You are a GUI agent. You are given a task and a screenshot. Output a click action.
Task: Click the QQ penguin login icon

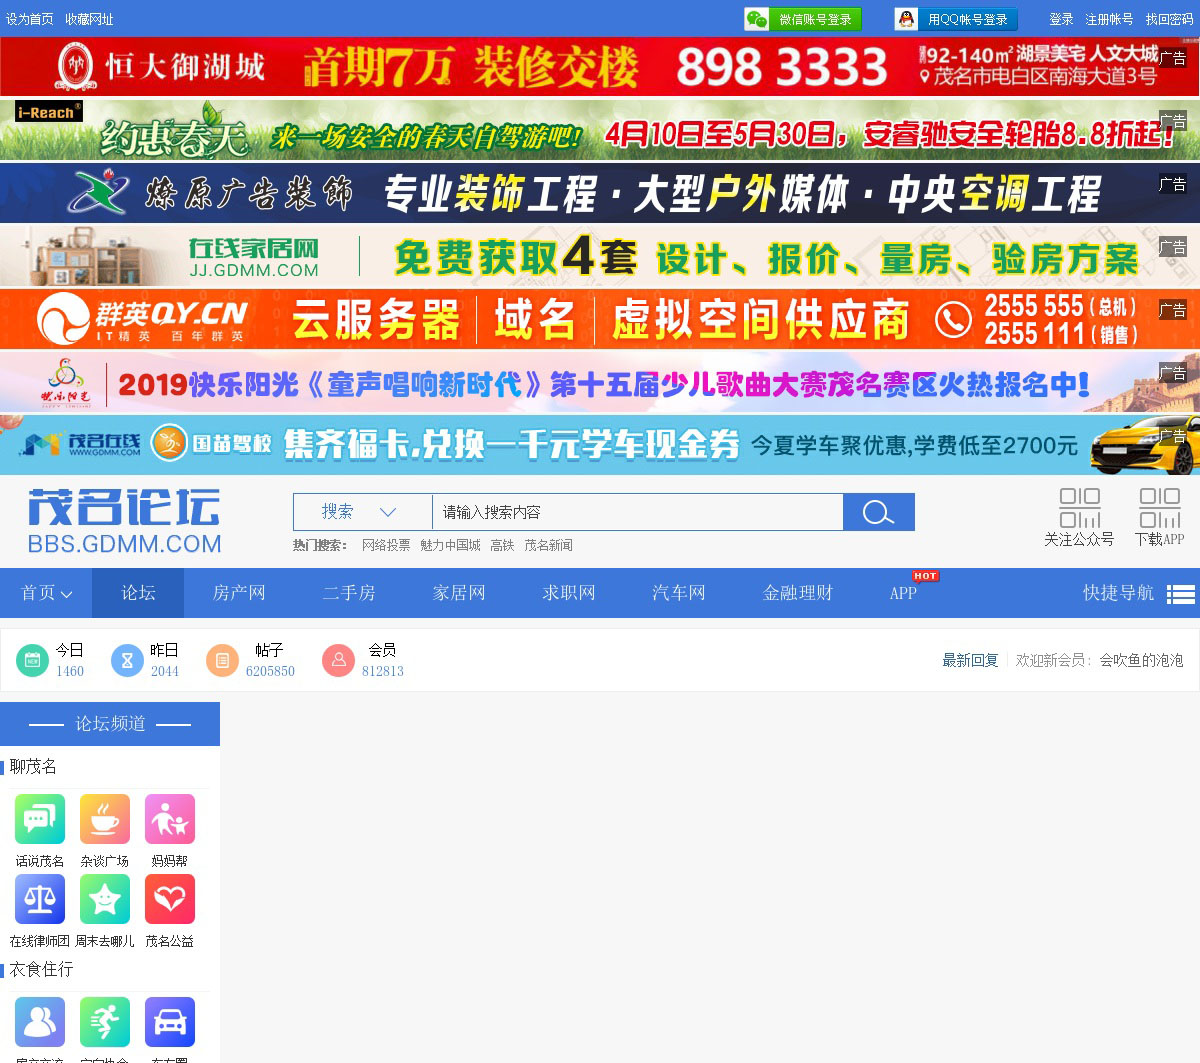906,19
